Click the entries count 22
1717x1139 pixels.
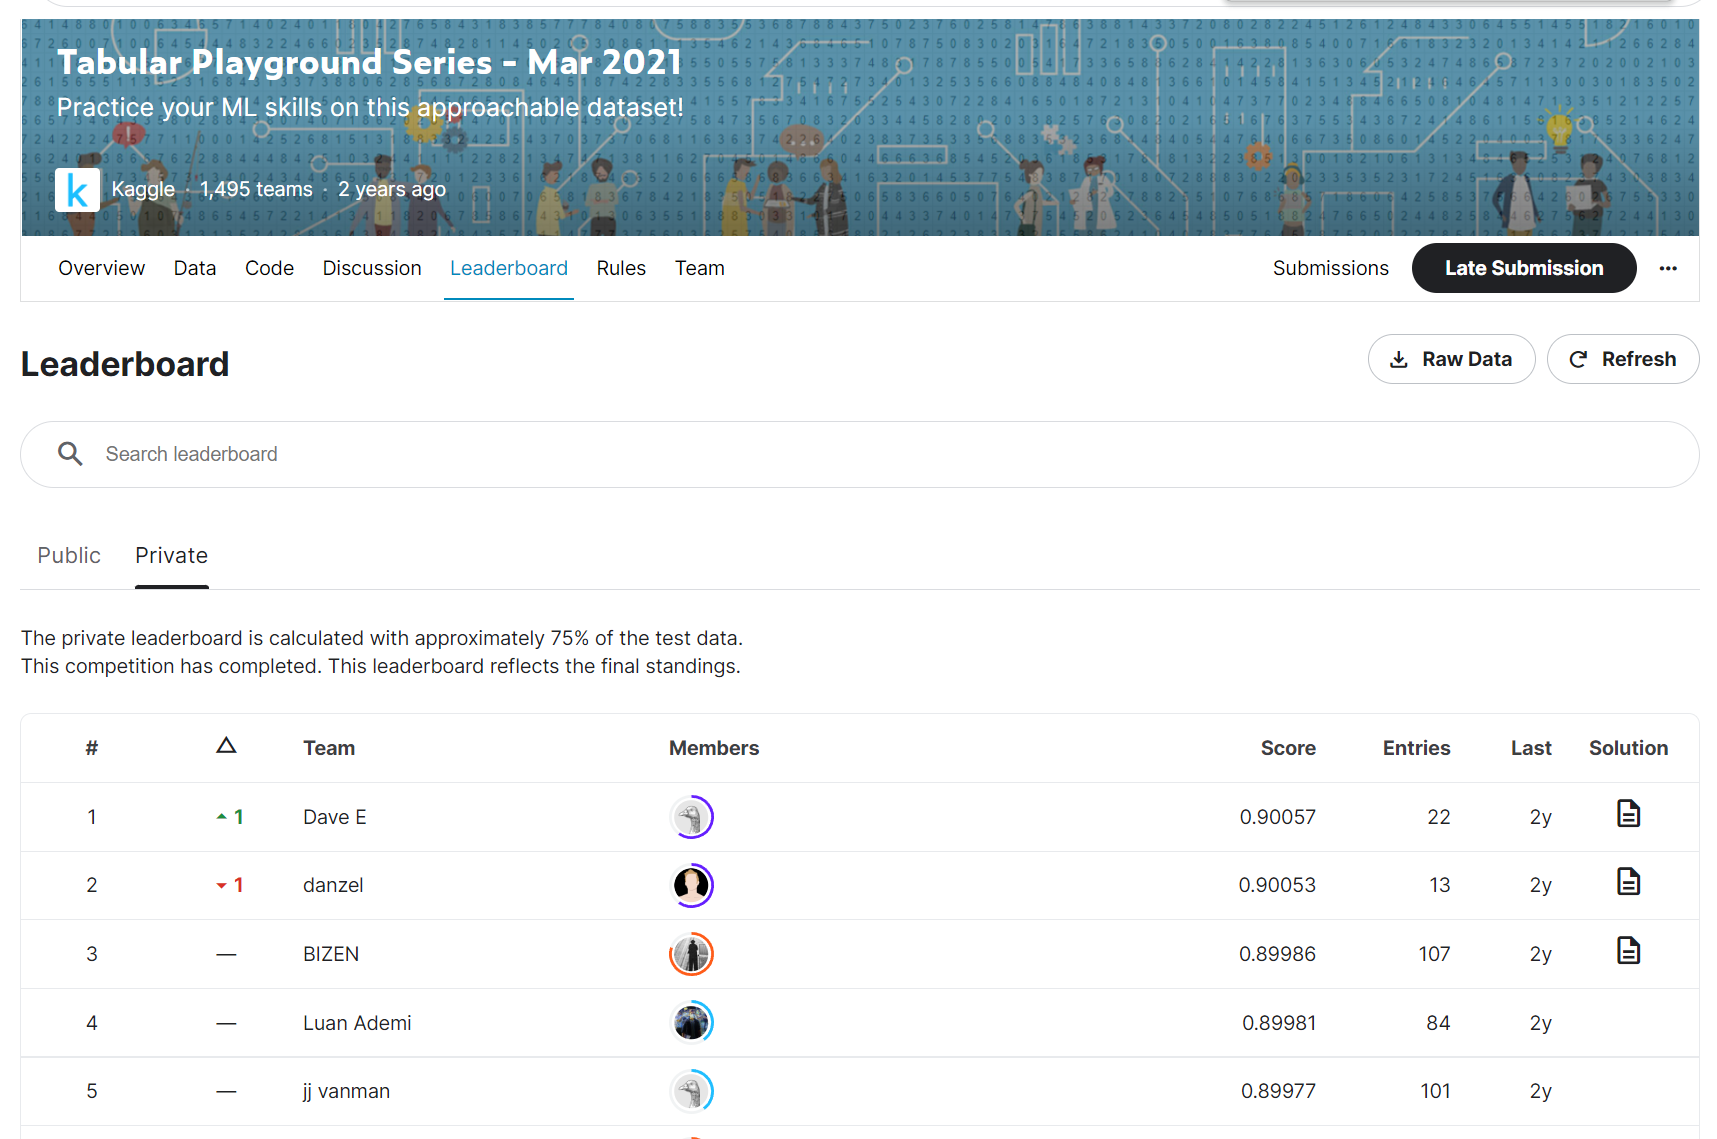(1439, 817)
